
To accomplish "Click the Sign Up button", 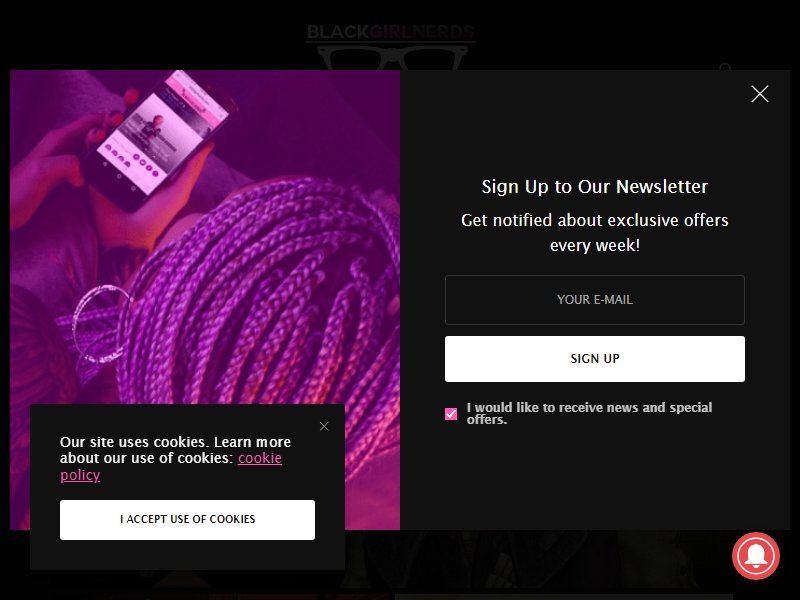I will (x=594, y=359).
